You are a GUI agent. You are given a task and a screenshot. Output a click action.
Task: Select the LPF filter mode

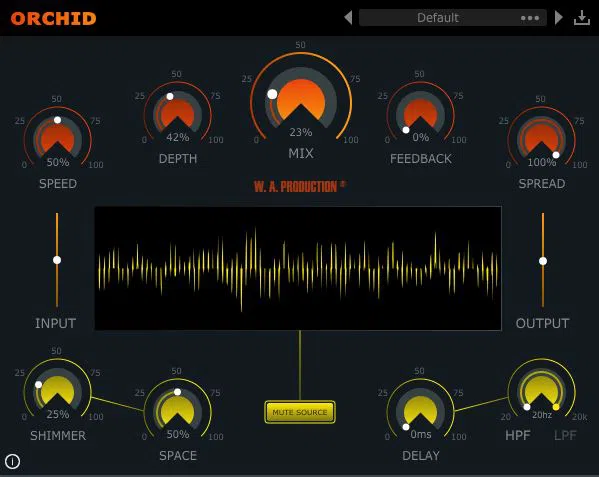click(x=565, y=435)
